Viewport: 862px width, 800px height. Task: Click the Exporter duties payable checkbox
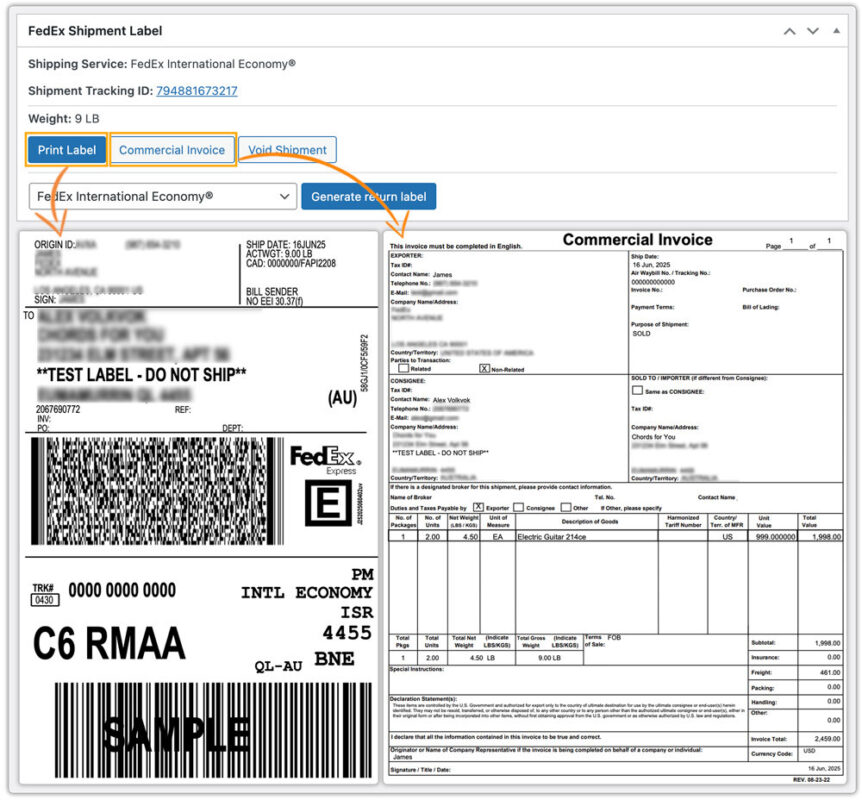click(x=478, y=507)
